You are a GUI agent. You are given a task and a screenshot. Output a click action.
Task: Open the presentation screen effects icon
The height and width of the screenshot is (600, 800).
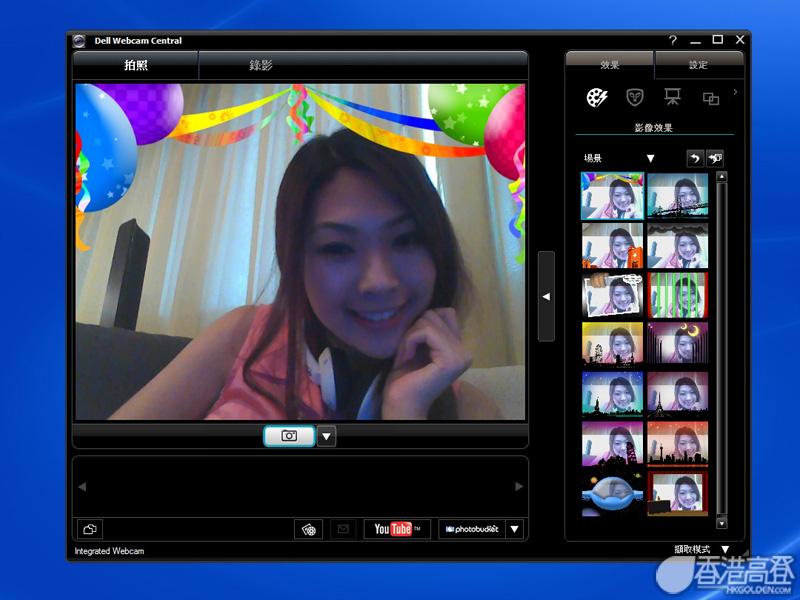(x=672, y=97)
